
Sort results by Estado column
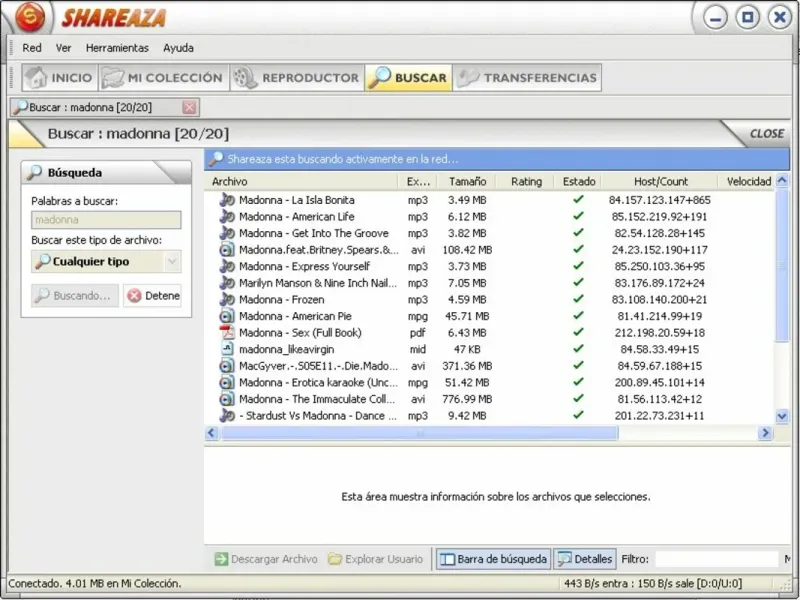pos(579,181)
